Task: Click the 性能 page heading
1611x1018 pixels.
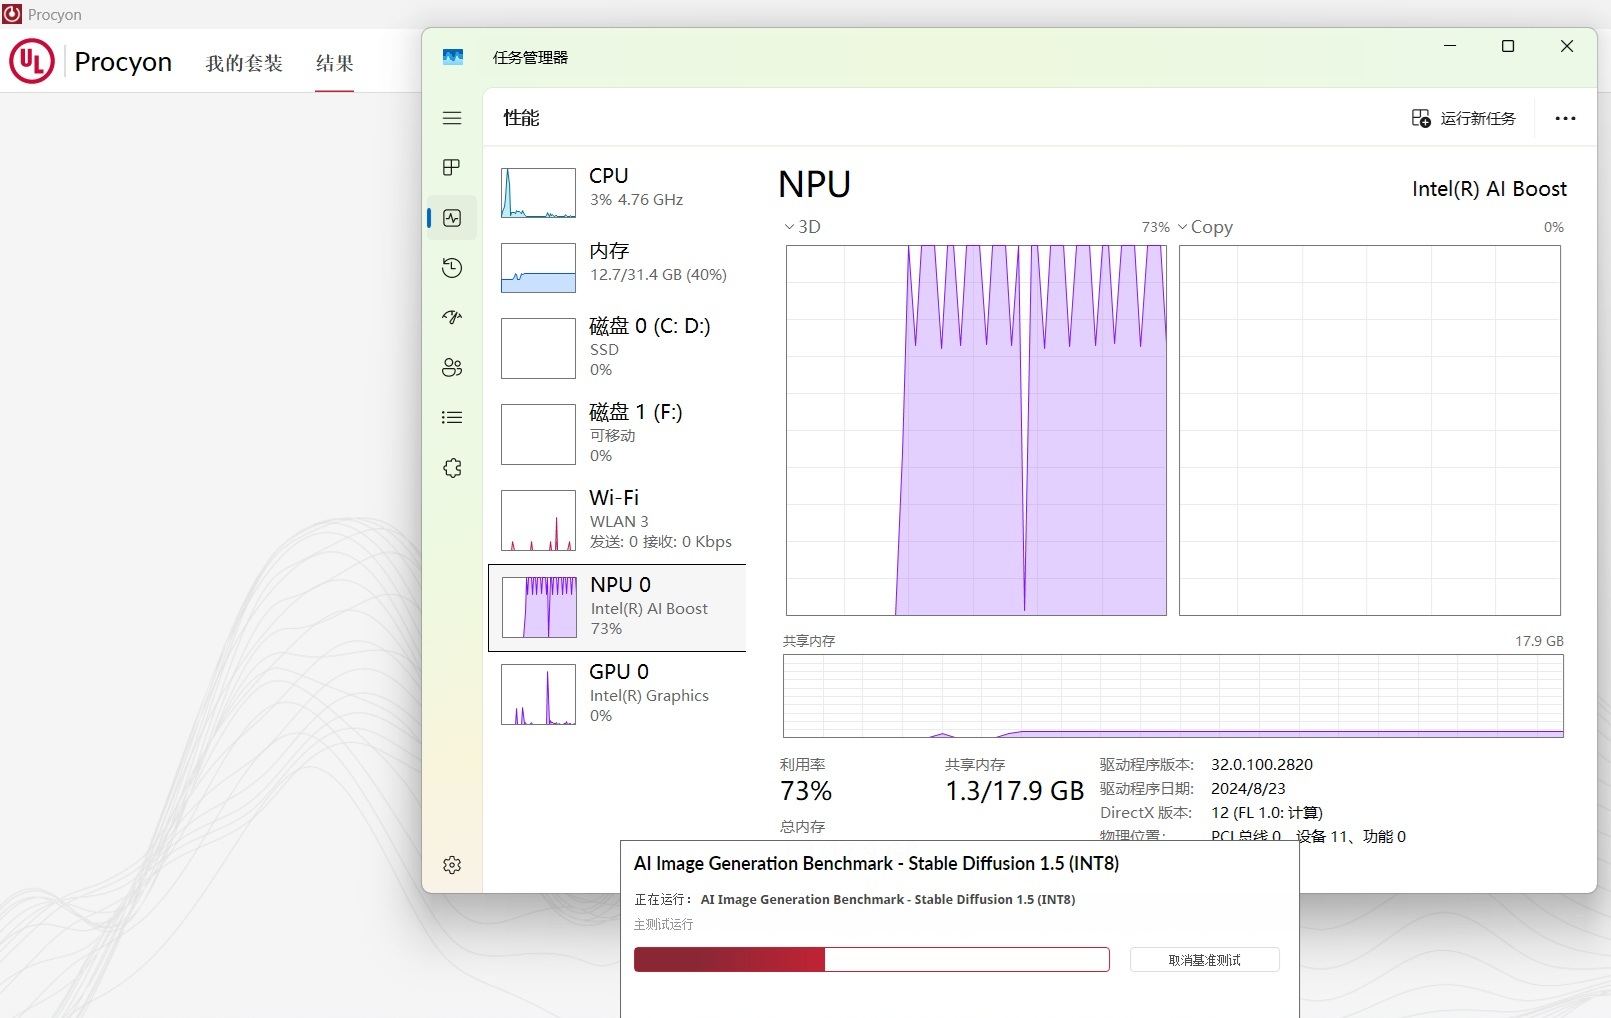Action: [521, 118]
